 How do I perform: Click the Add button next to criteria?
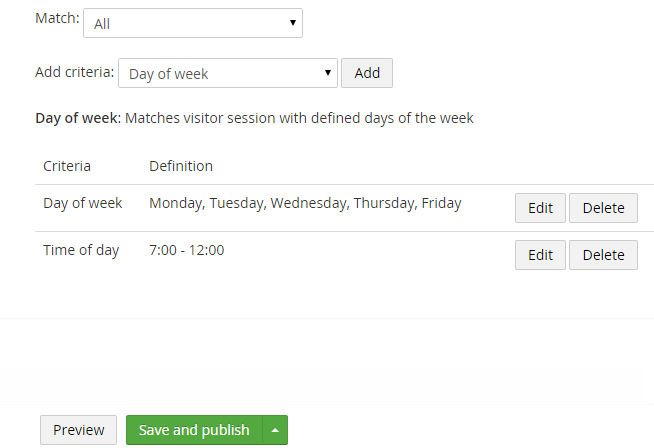(367, 73)
